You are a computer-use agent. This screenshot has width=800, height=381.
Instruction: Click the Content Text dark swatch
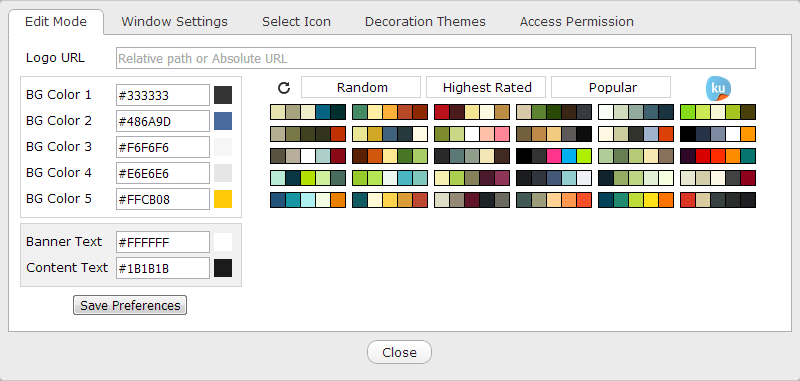pos(223,268)
